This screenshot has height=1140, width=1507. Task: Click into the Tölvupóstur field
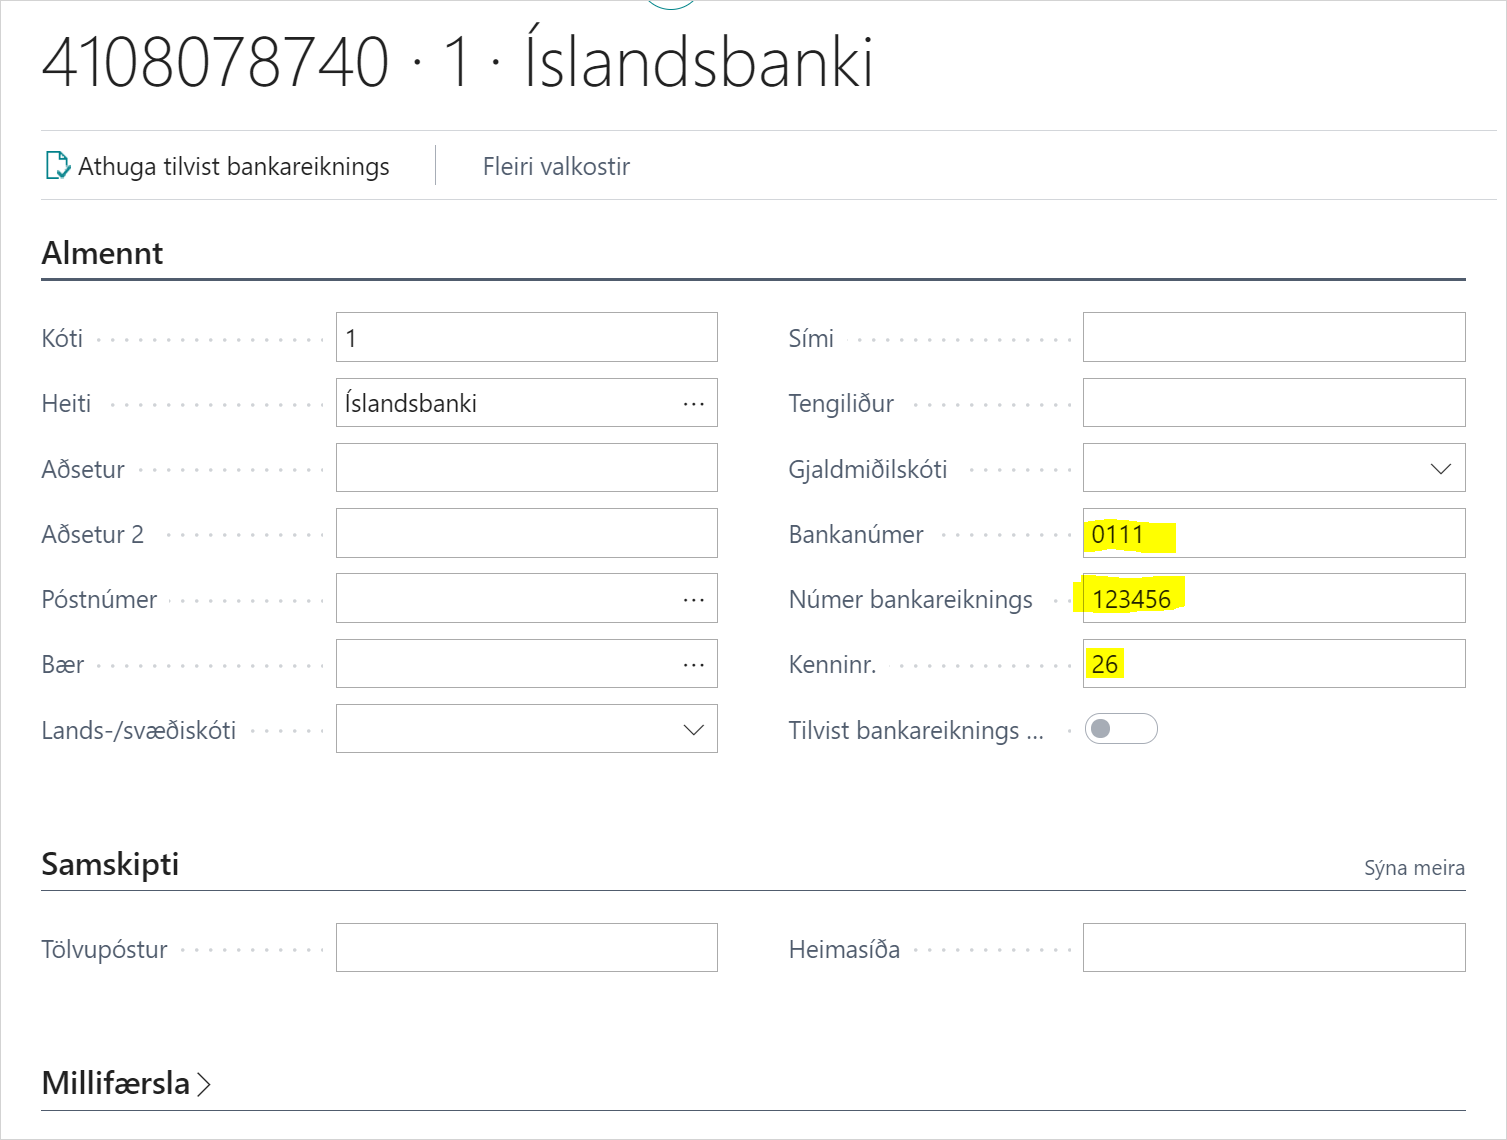click(526, 948)
